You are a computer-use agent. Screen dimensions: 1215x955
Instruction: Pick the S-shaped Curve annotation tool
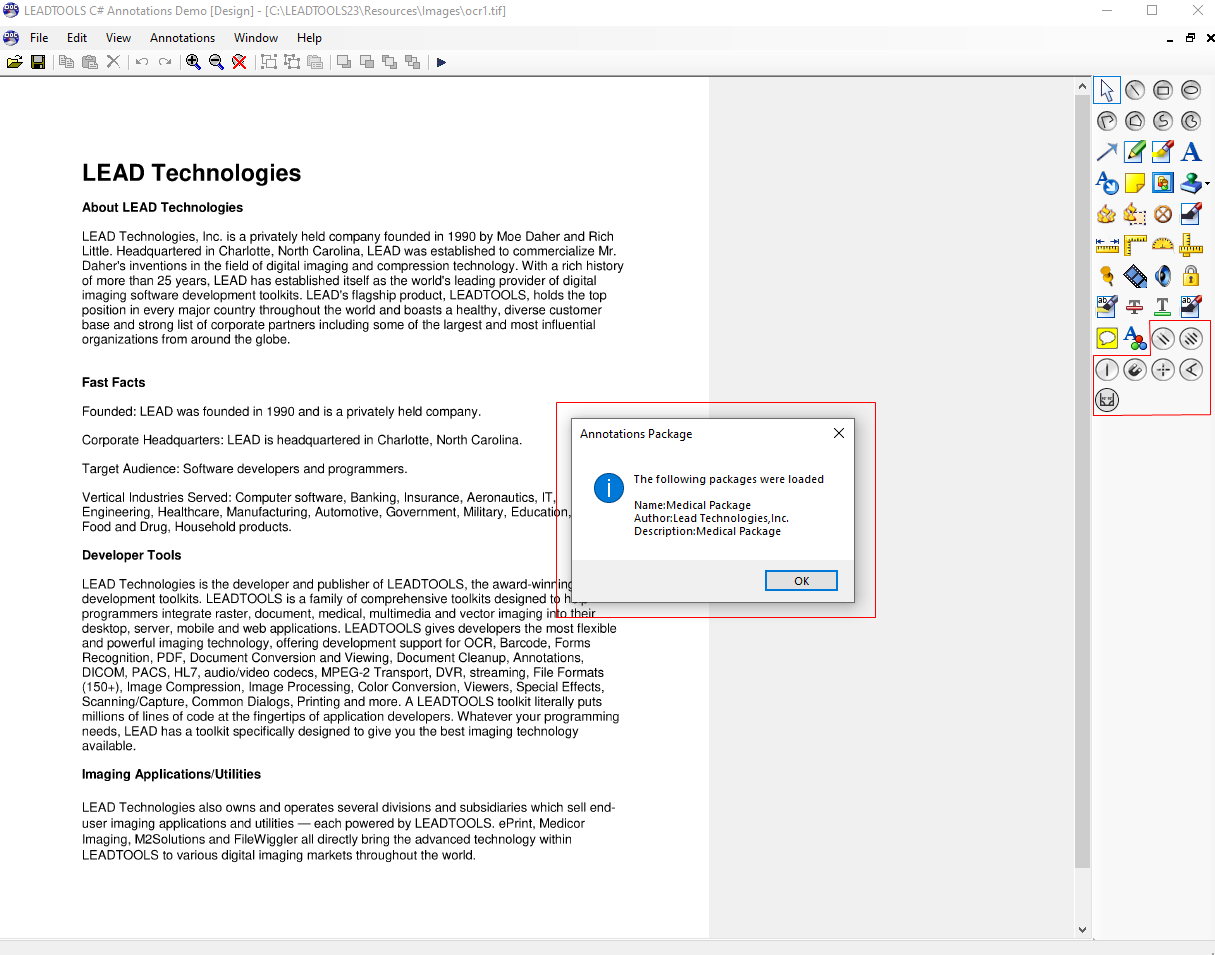(x=1163, y=121)
